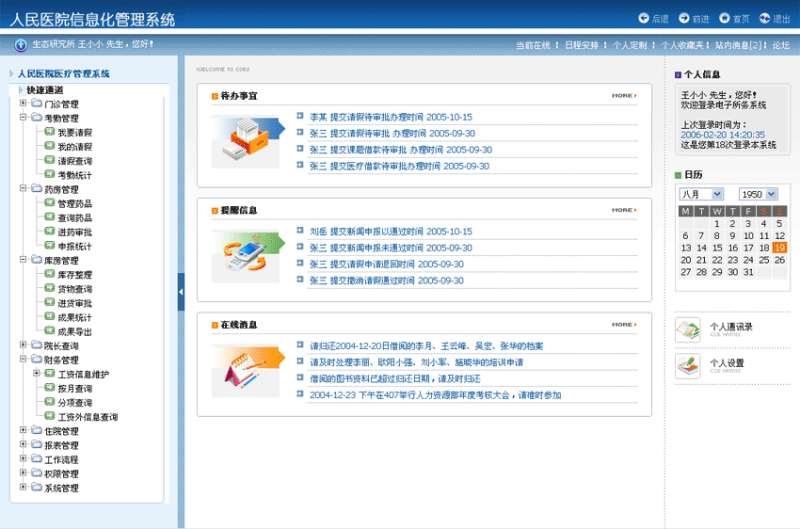Select 按月查询 under 财务管理
This screenshot has height=529, width=800.
coord(75,388)
